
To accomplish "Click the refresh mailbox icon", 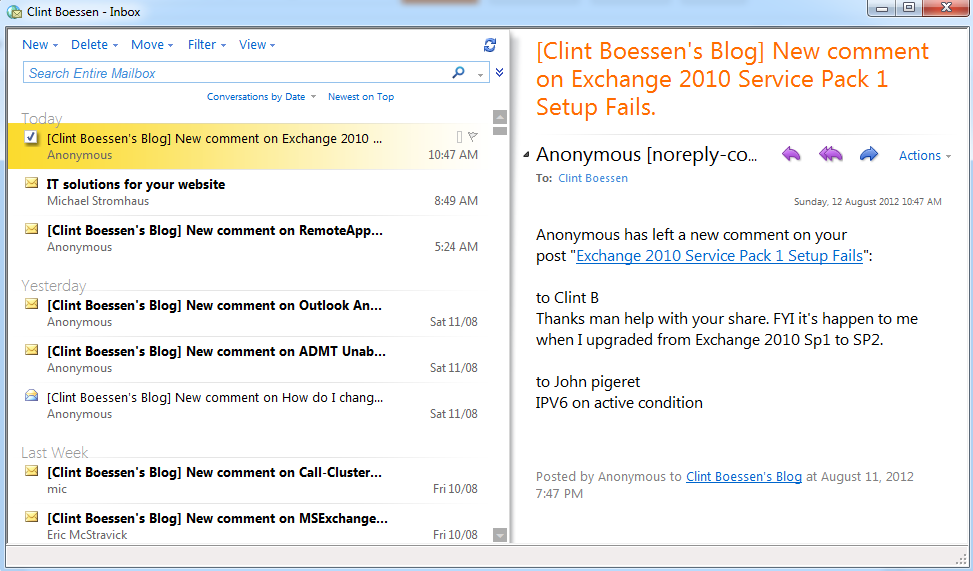I will (490, 45).
